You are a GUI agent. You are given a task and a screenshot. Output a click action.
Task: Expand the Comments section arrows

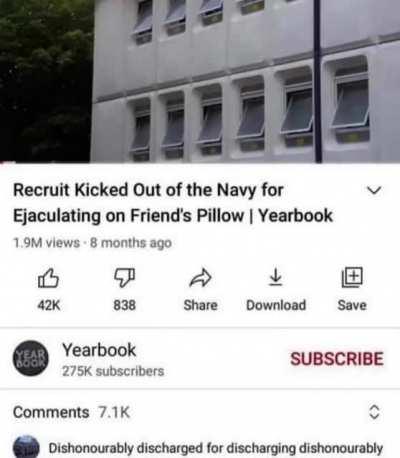coord(374,412)
